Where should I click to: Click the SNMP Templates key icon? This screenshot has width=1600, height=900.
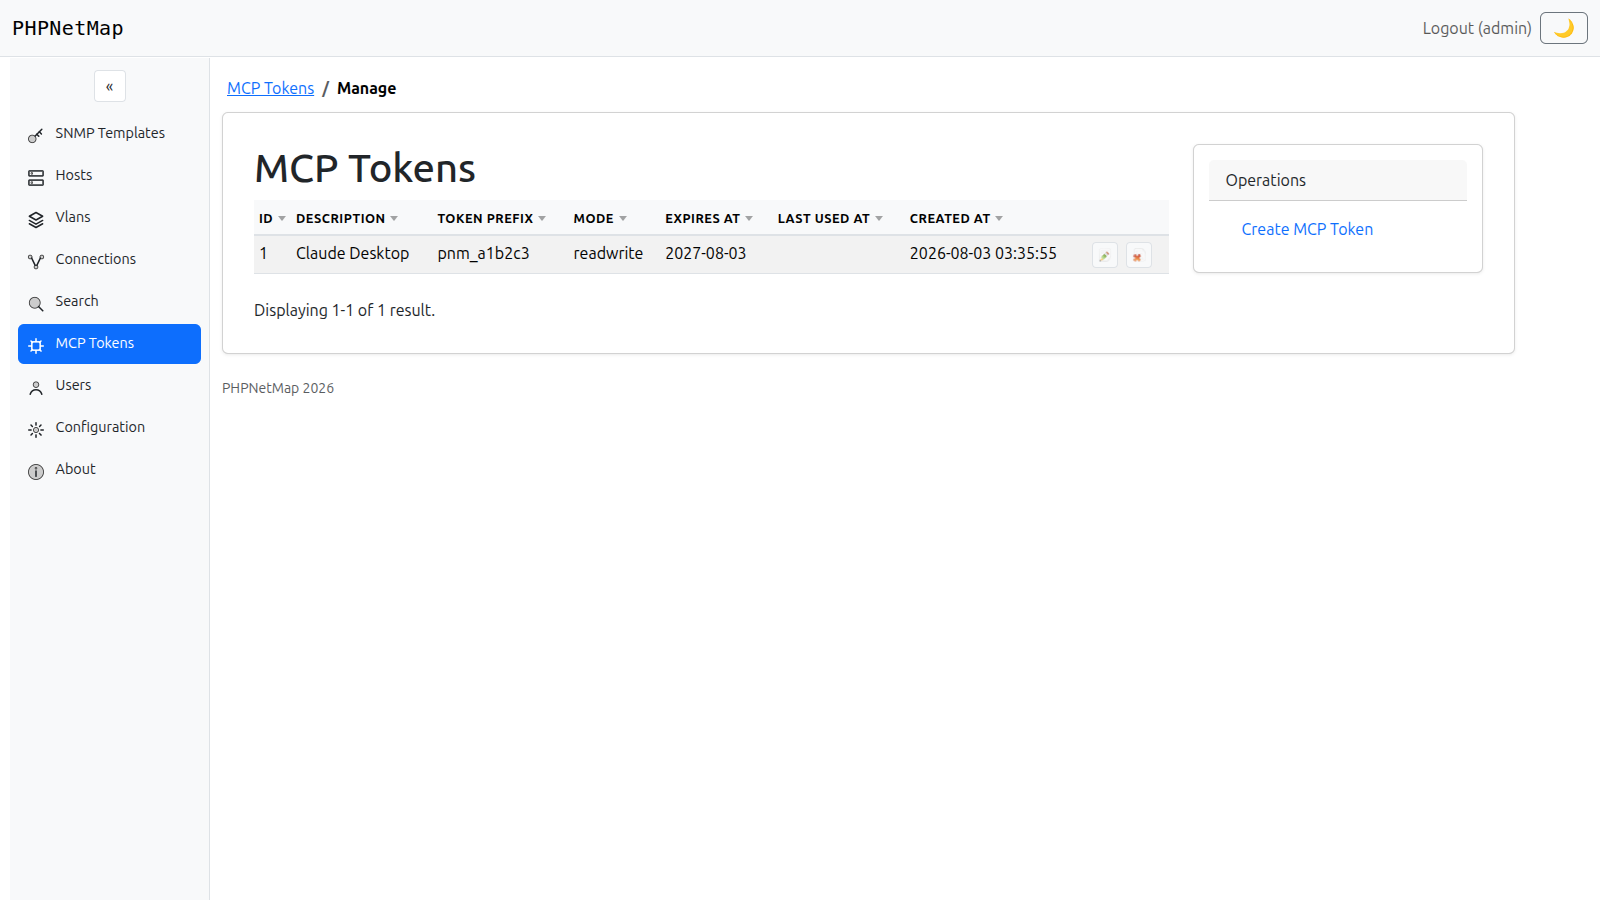pos(36,135)
